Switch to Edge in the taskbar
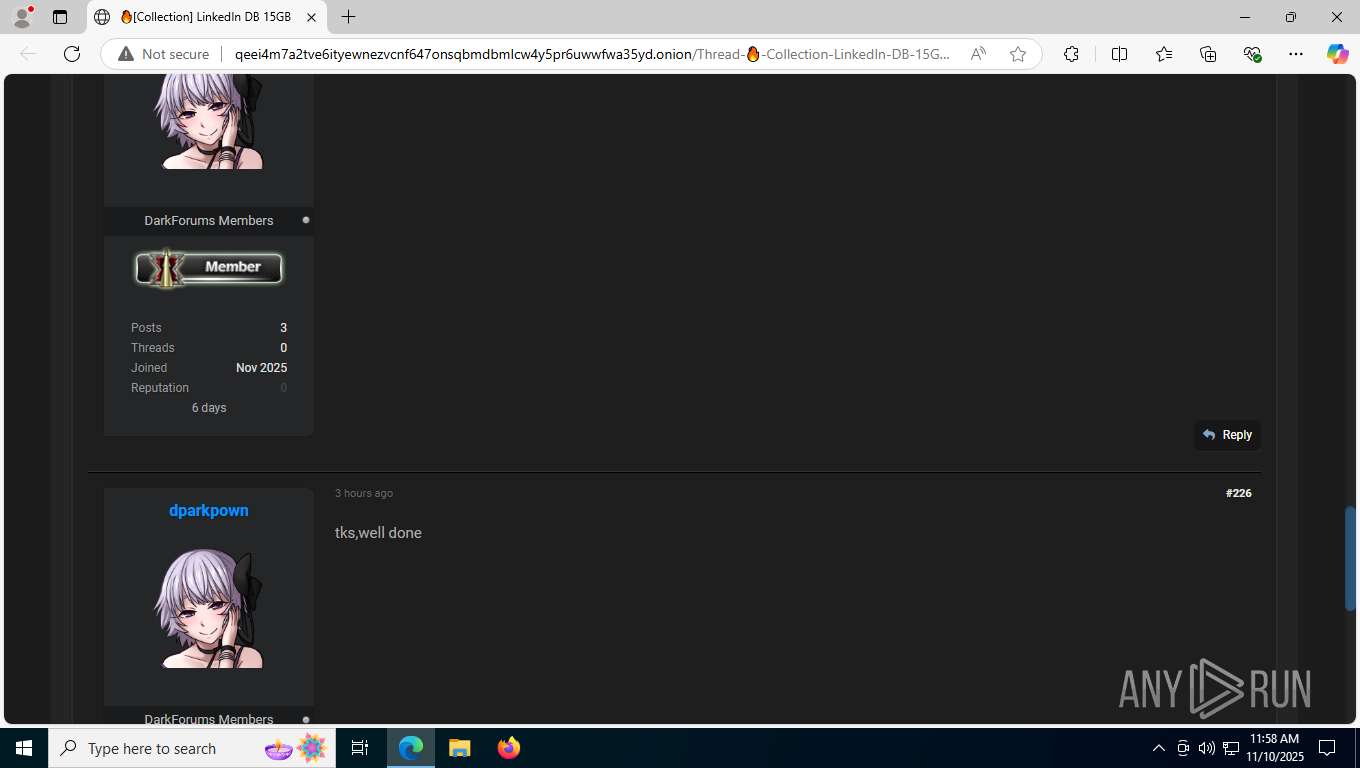The height and width of the screenshot is (768, 1360). pos(411,748)
